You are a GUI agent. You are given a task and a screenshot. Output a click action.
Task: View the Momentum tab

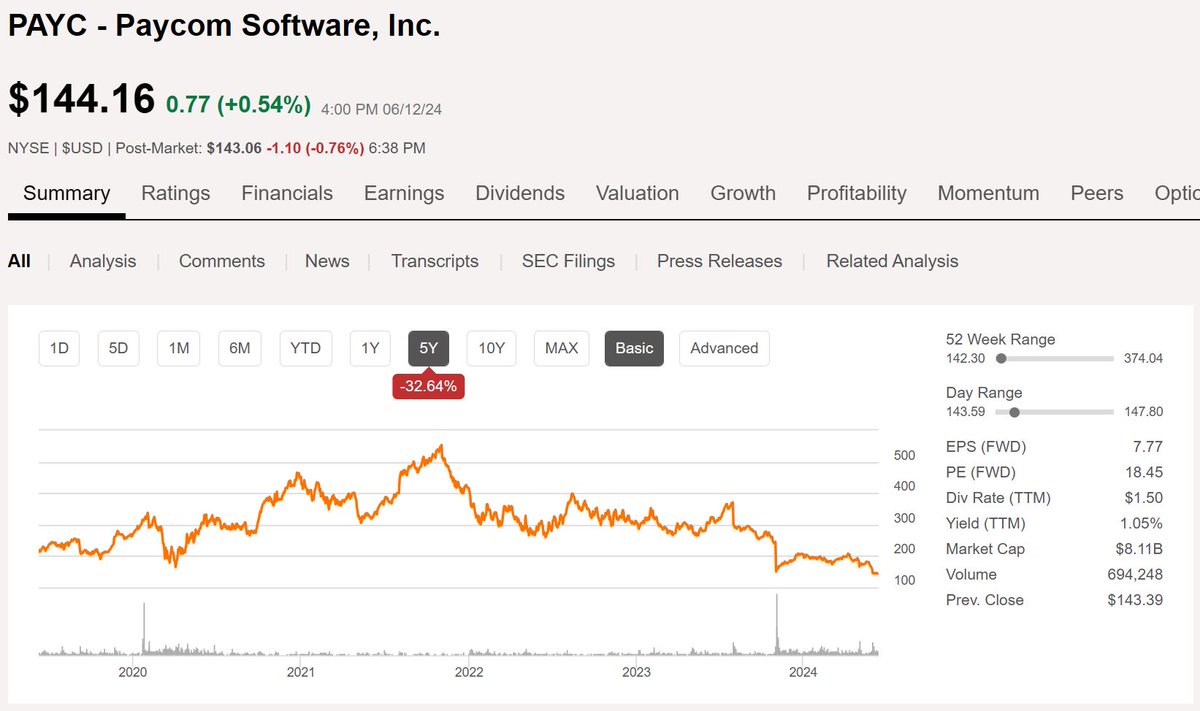(988, 193)
